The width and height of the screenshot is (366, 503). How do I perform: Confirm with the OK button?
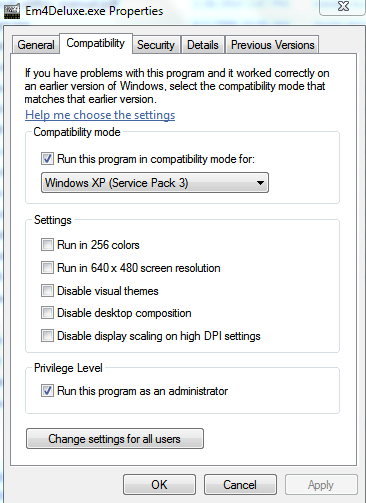[159, 485]
